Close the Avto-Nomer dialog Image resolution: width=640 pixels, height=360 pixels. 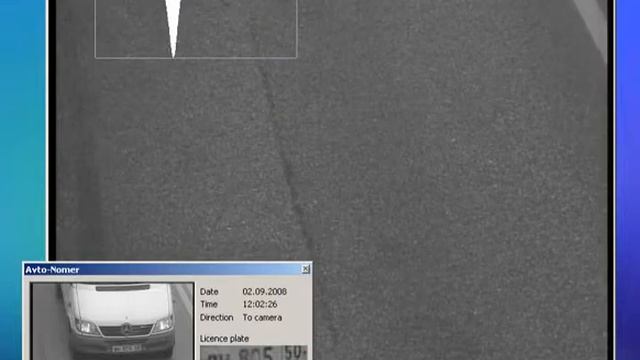coord(305,269)
